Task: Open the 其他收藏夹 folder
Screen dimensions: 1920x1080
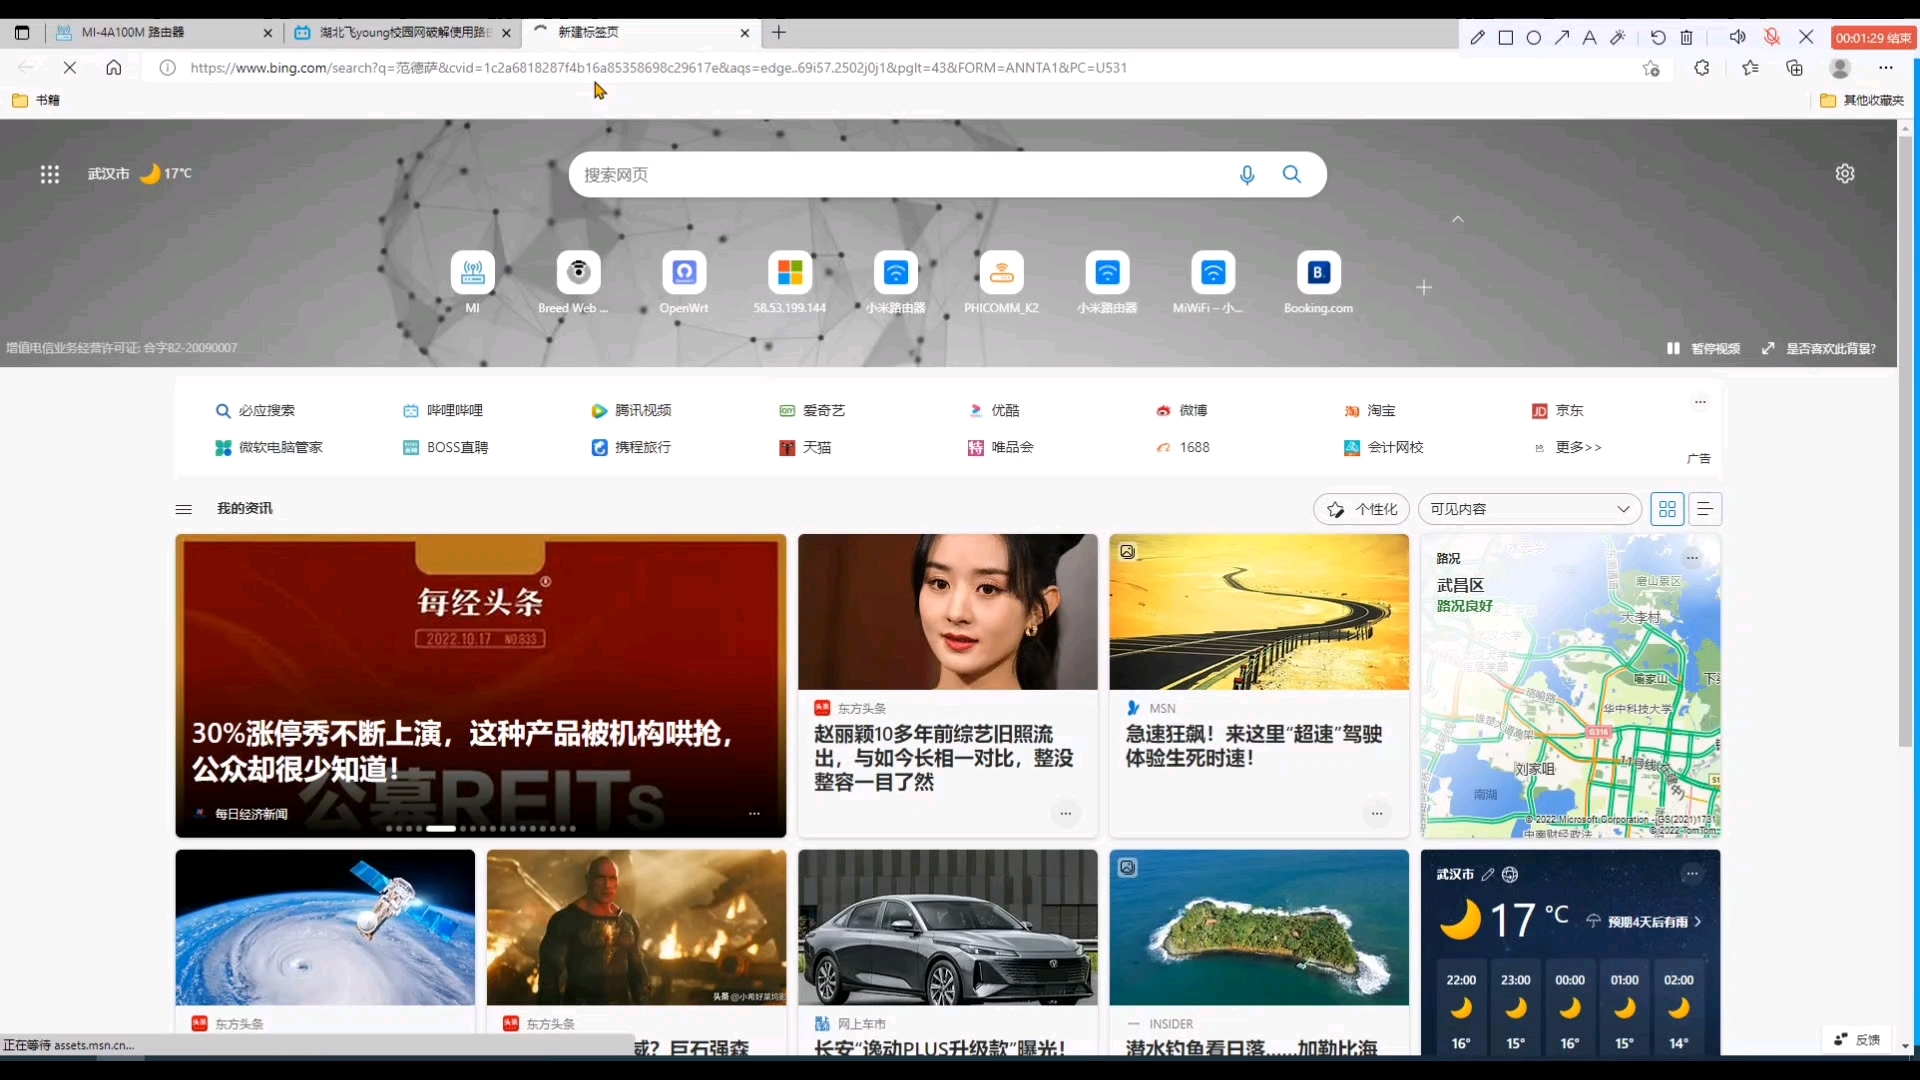Action: (1862, 100)
